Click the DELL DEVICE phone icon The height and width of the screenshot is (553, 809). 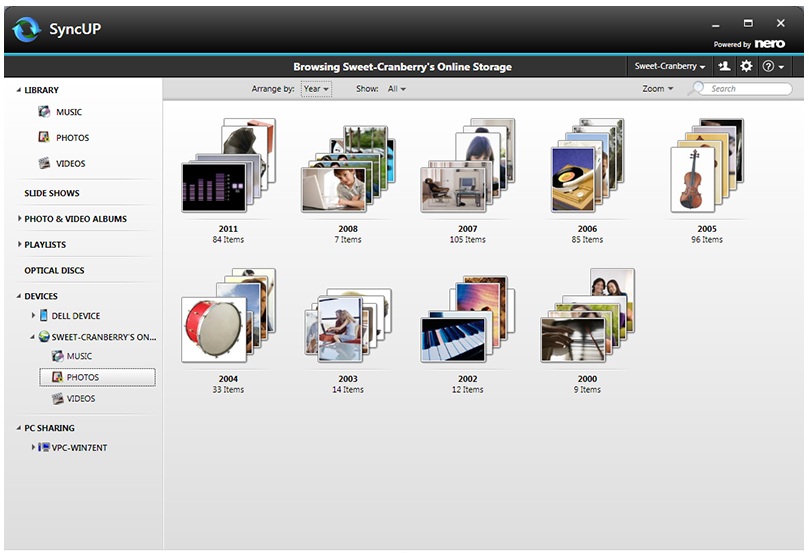click(44, 315)
